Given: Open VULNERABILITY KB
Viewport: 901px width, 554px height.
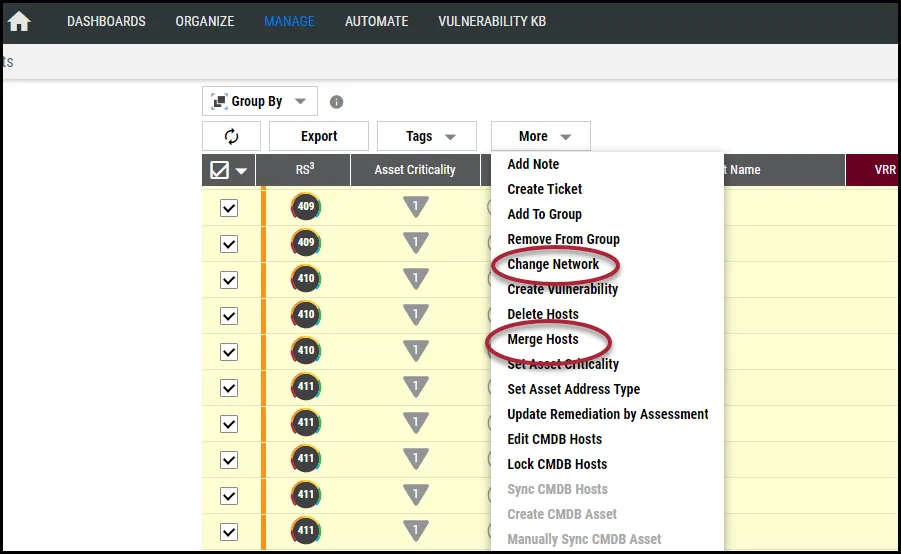Looking at the screenshot, I should coord(492,21).
